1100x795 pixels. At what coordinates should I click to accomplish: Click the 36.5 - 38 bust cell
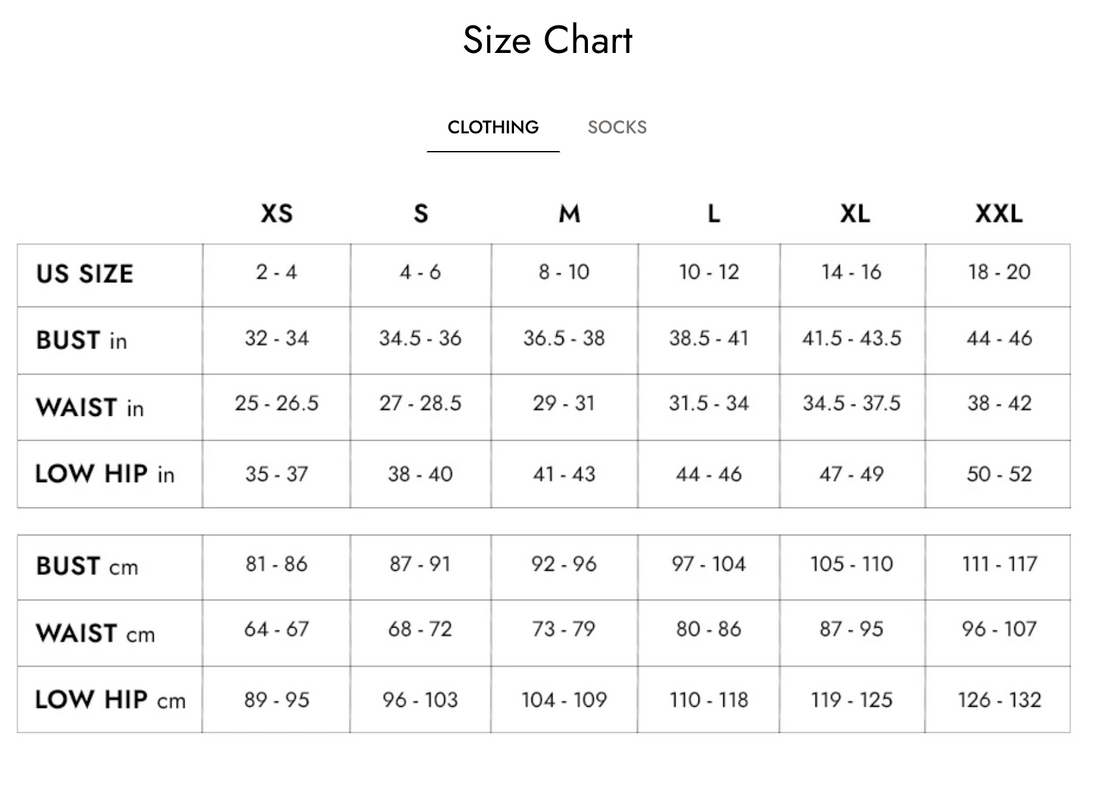pyautogui.click(x=564, y=338)
